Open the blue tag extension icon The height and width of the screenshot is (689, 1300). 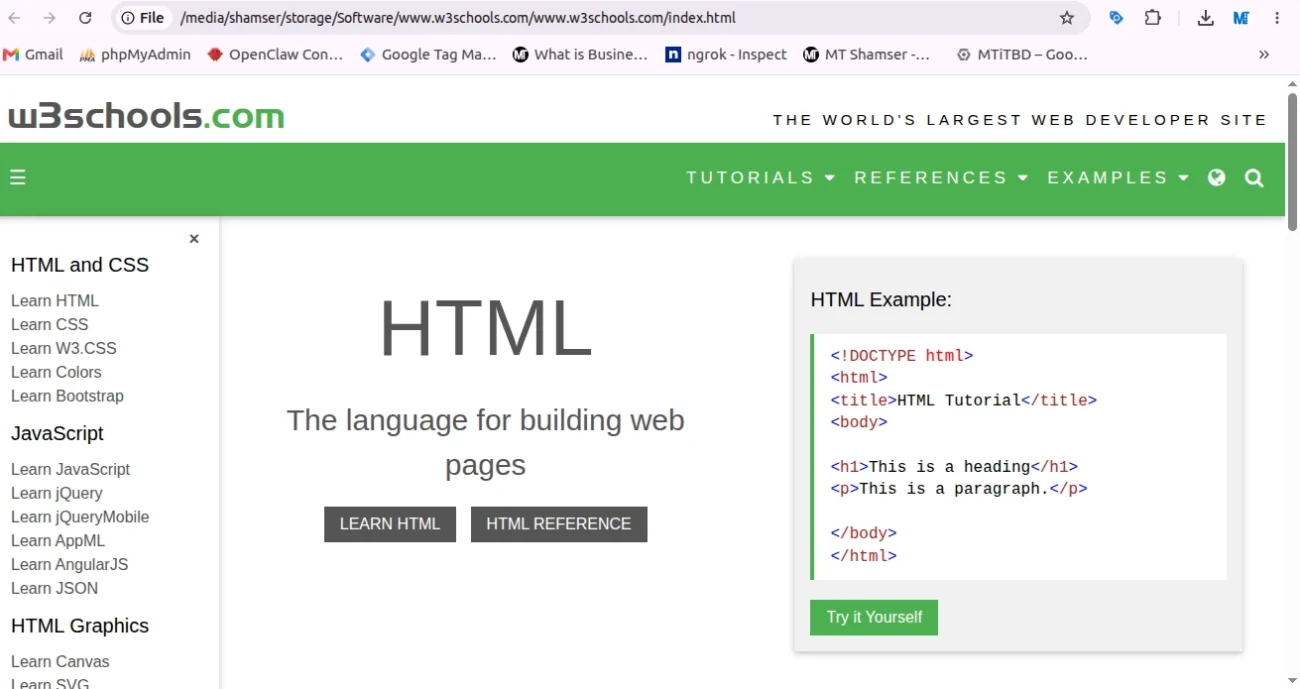point(1117,18)
